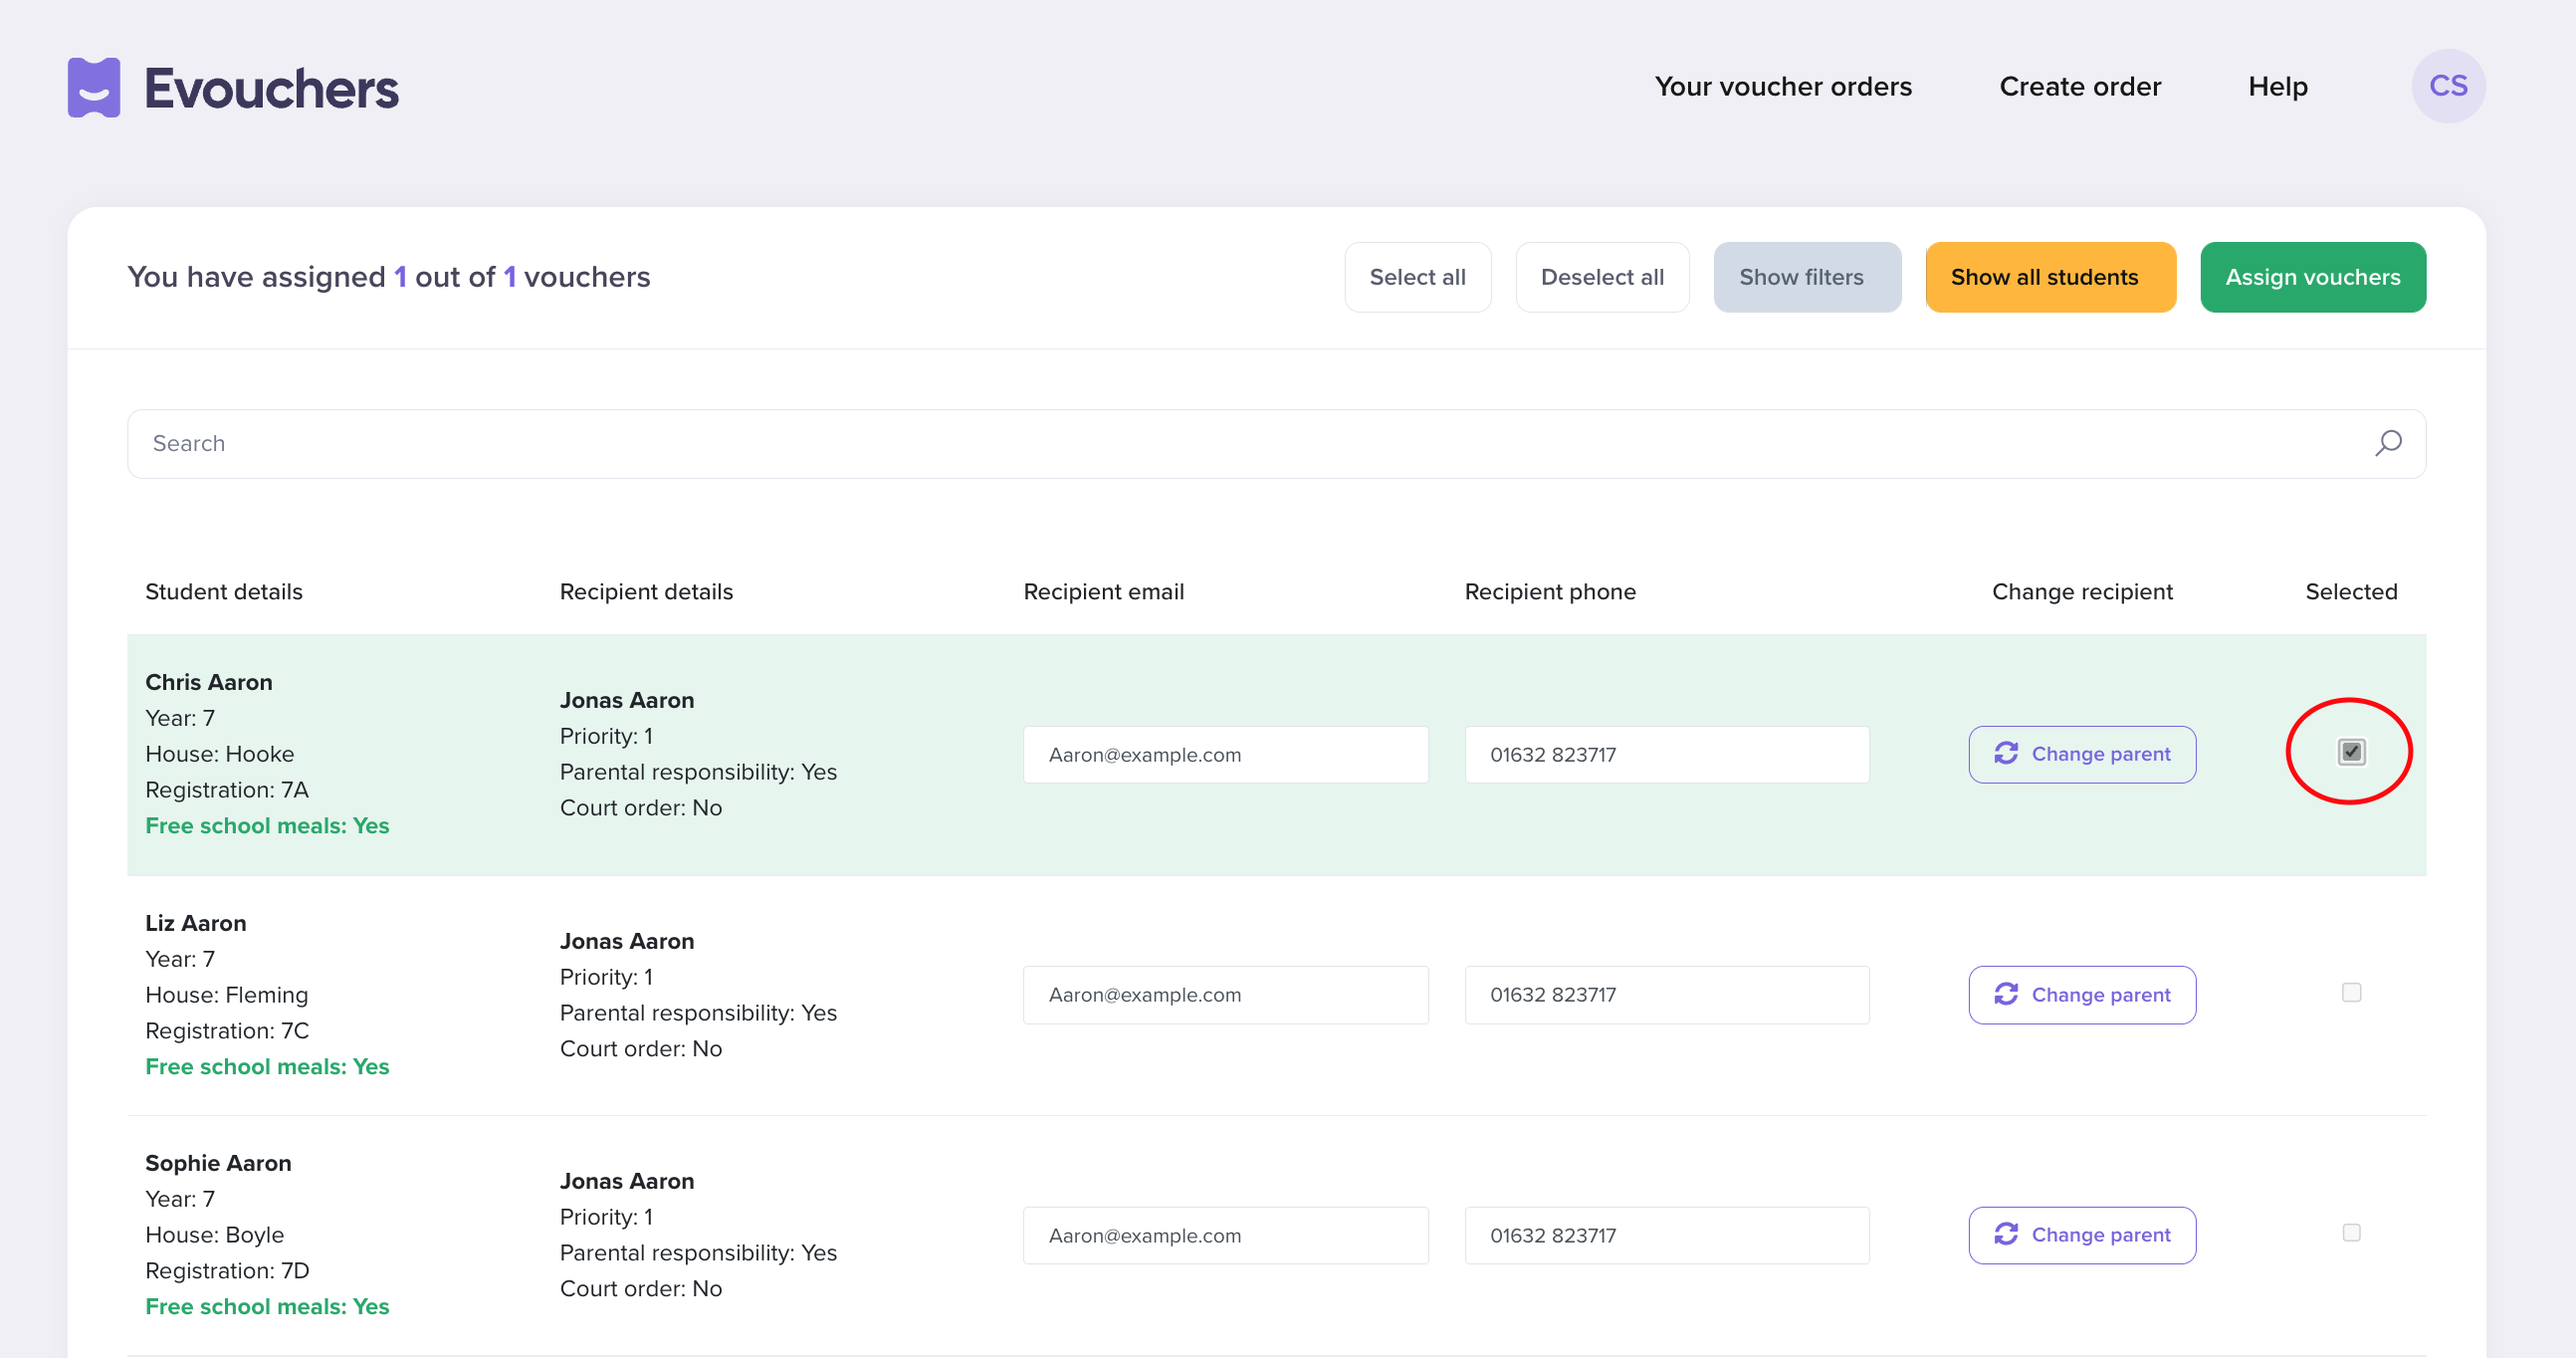The image size is (2576, 1358).
Task: Open the CS user avatar menu
Action: pos(2448,86)
